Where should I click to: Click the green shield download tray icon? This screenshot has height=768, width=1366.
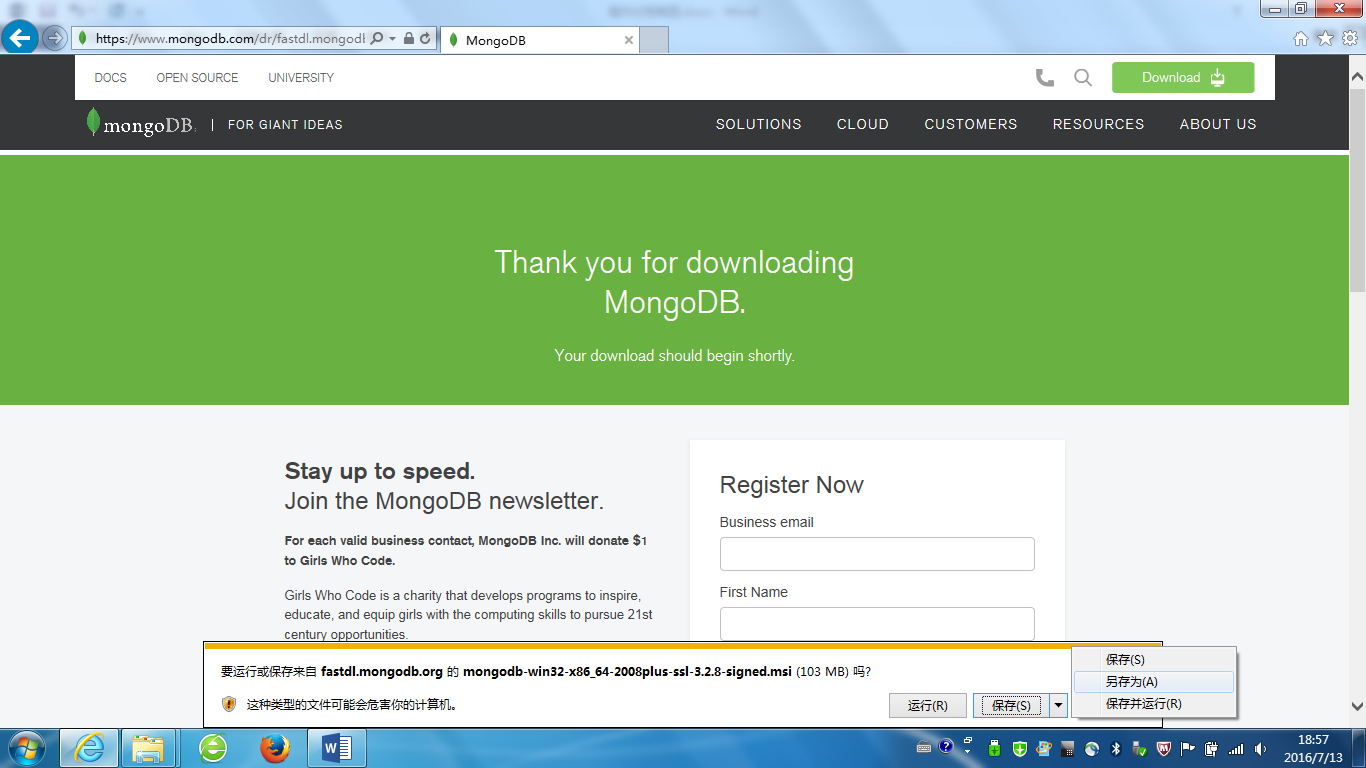(1019, 748)
